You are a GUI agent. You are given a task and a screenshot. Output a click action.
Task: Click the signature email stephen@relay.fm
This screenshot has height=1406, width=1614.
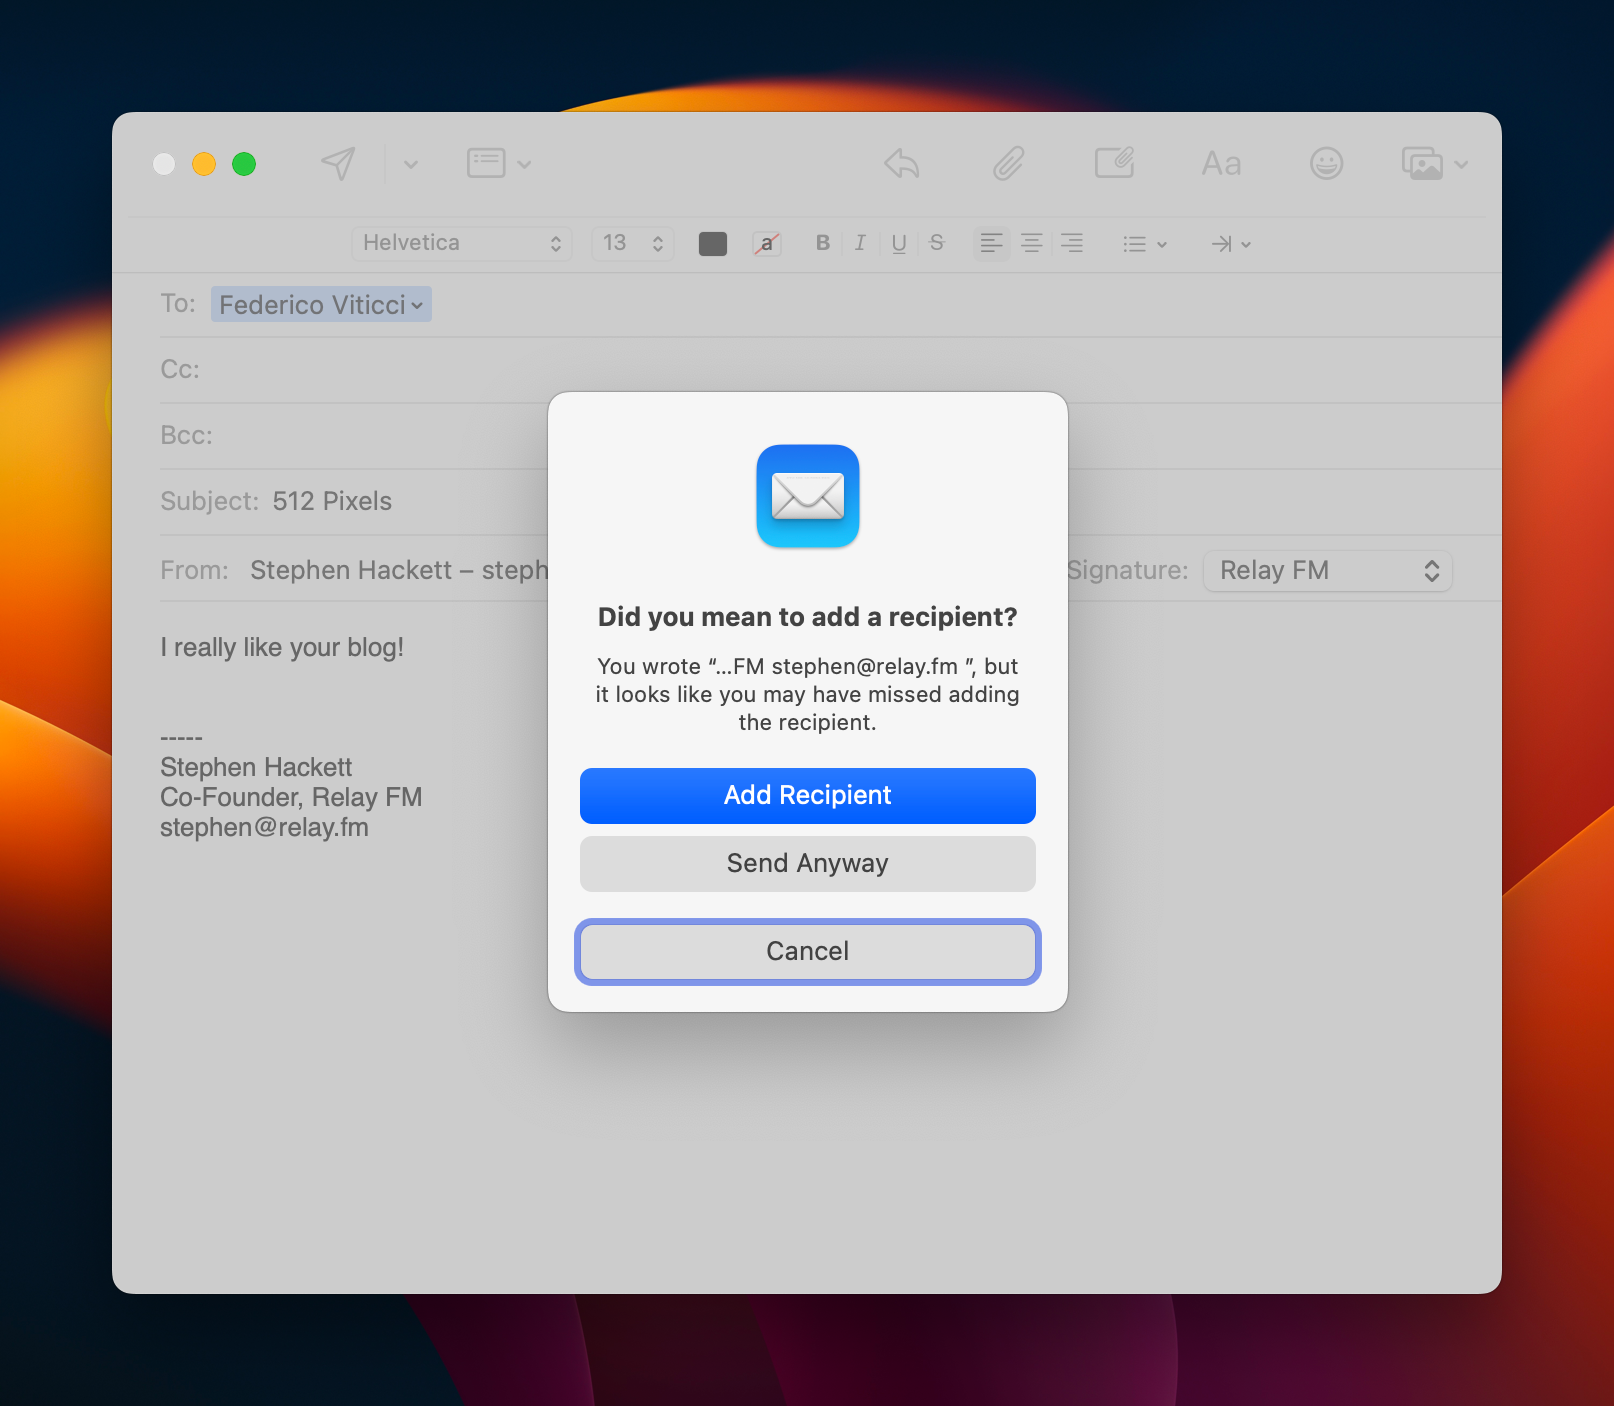pos(264,828)
